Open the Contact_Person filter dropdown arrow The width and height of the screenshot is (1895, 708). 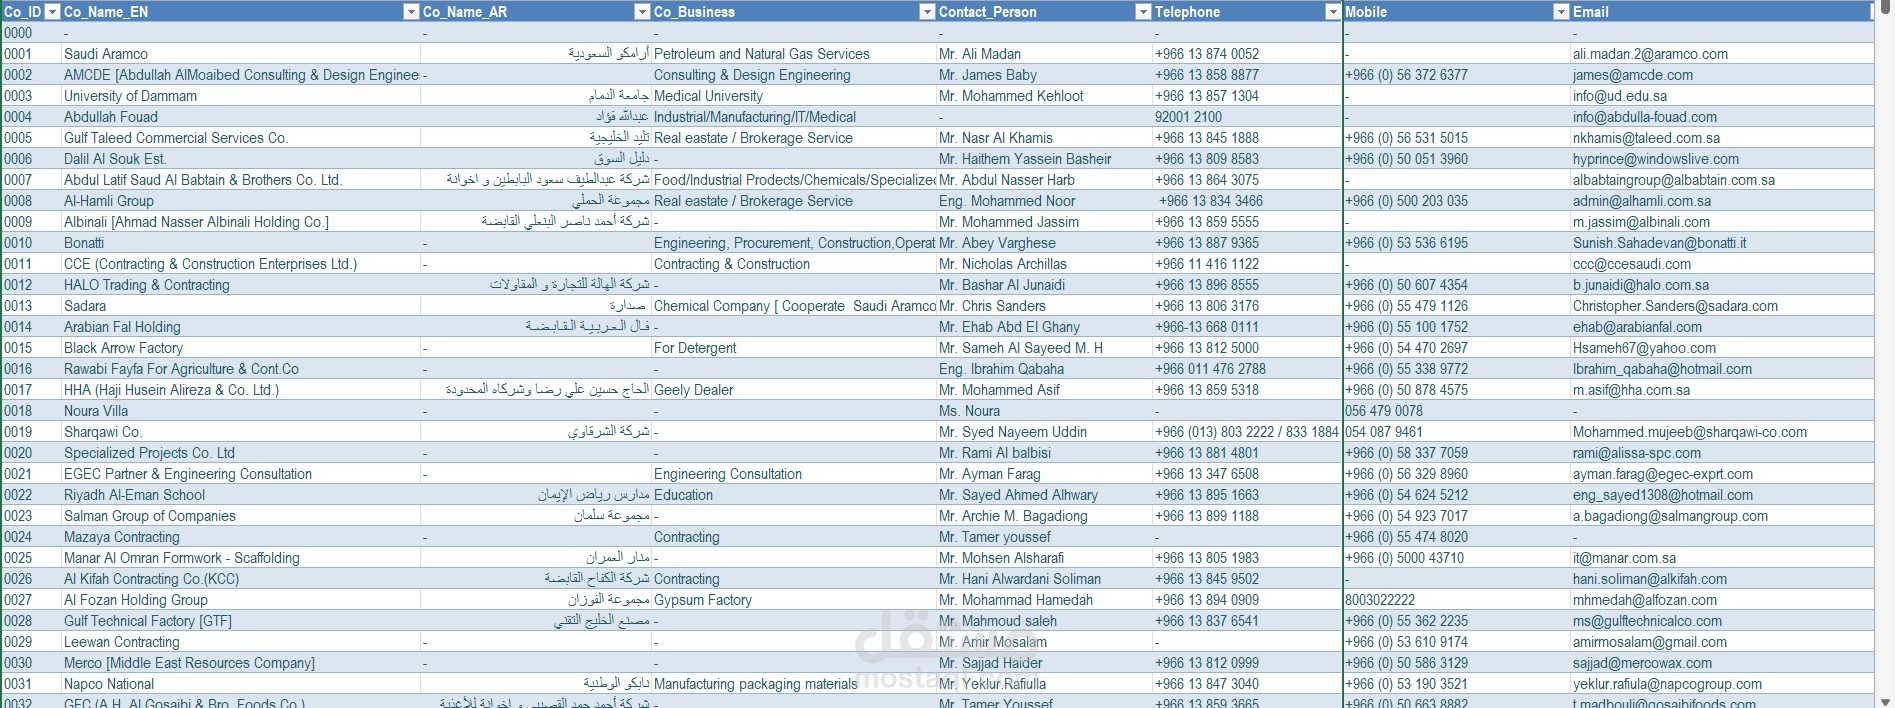point(1143,12)
